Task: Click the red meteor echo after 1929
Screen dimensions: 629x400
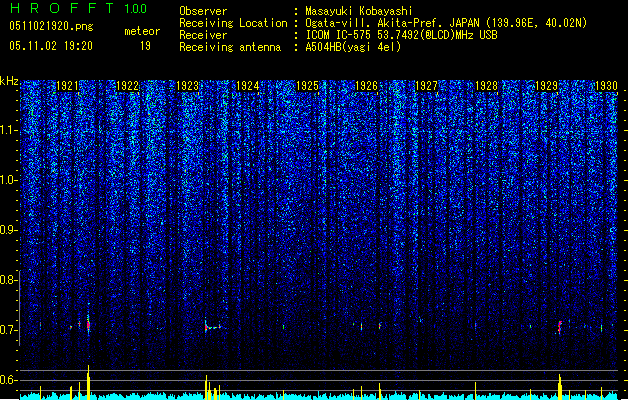Action: pyautogui.click(x=560, y=327)
